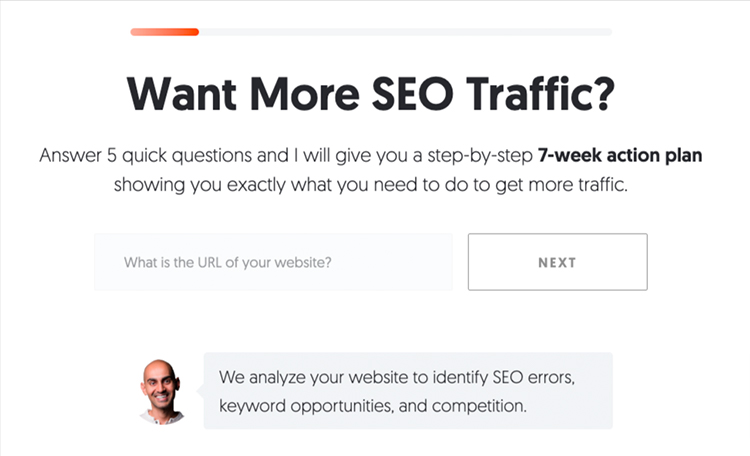The height and width of the screenshot is (456, 750).
Task: Click the gray unfilled progress bar track
Action: 405,32
